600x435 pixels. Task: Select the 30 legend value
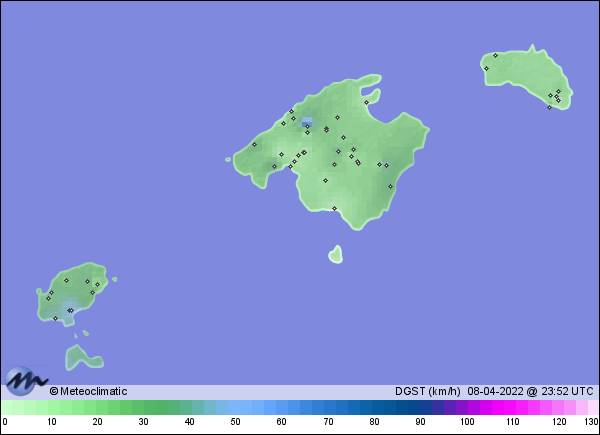click(x=143, y=422)
